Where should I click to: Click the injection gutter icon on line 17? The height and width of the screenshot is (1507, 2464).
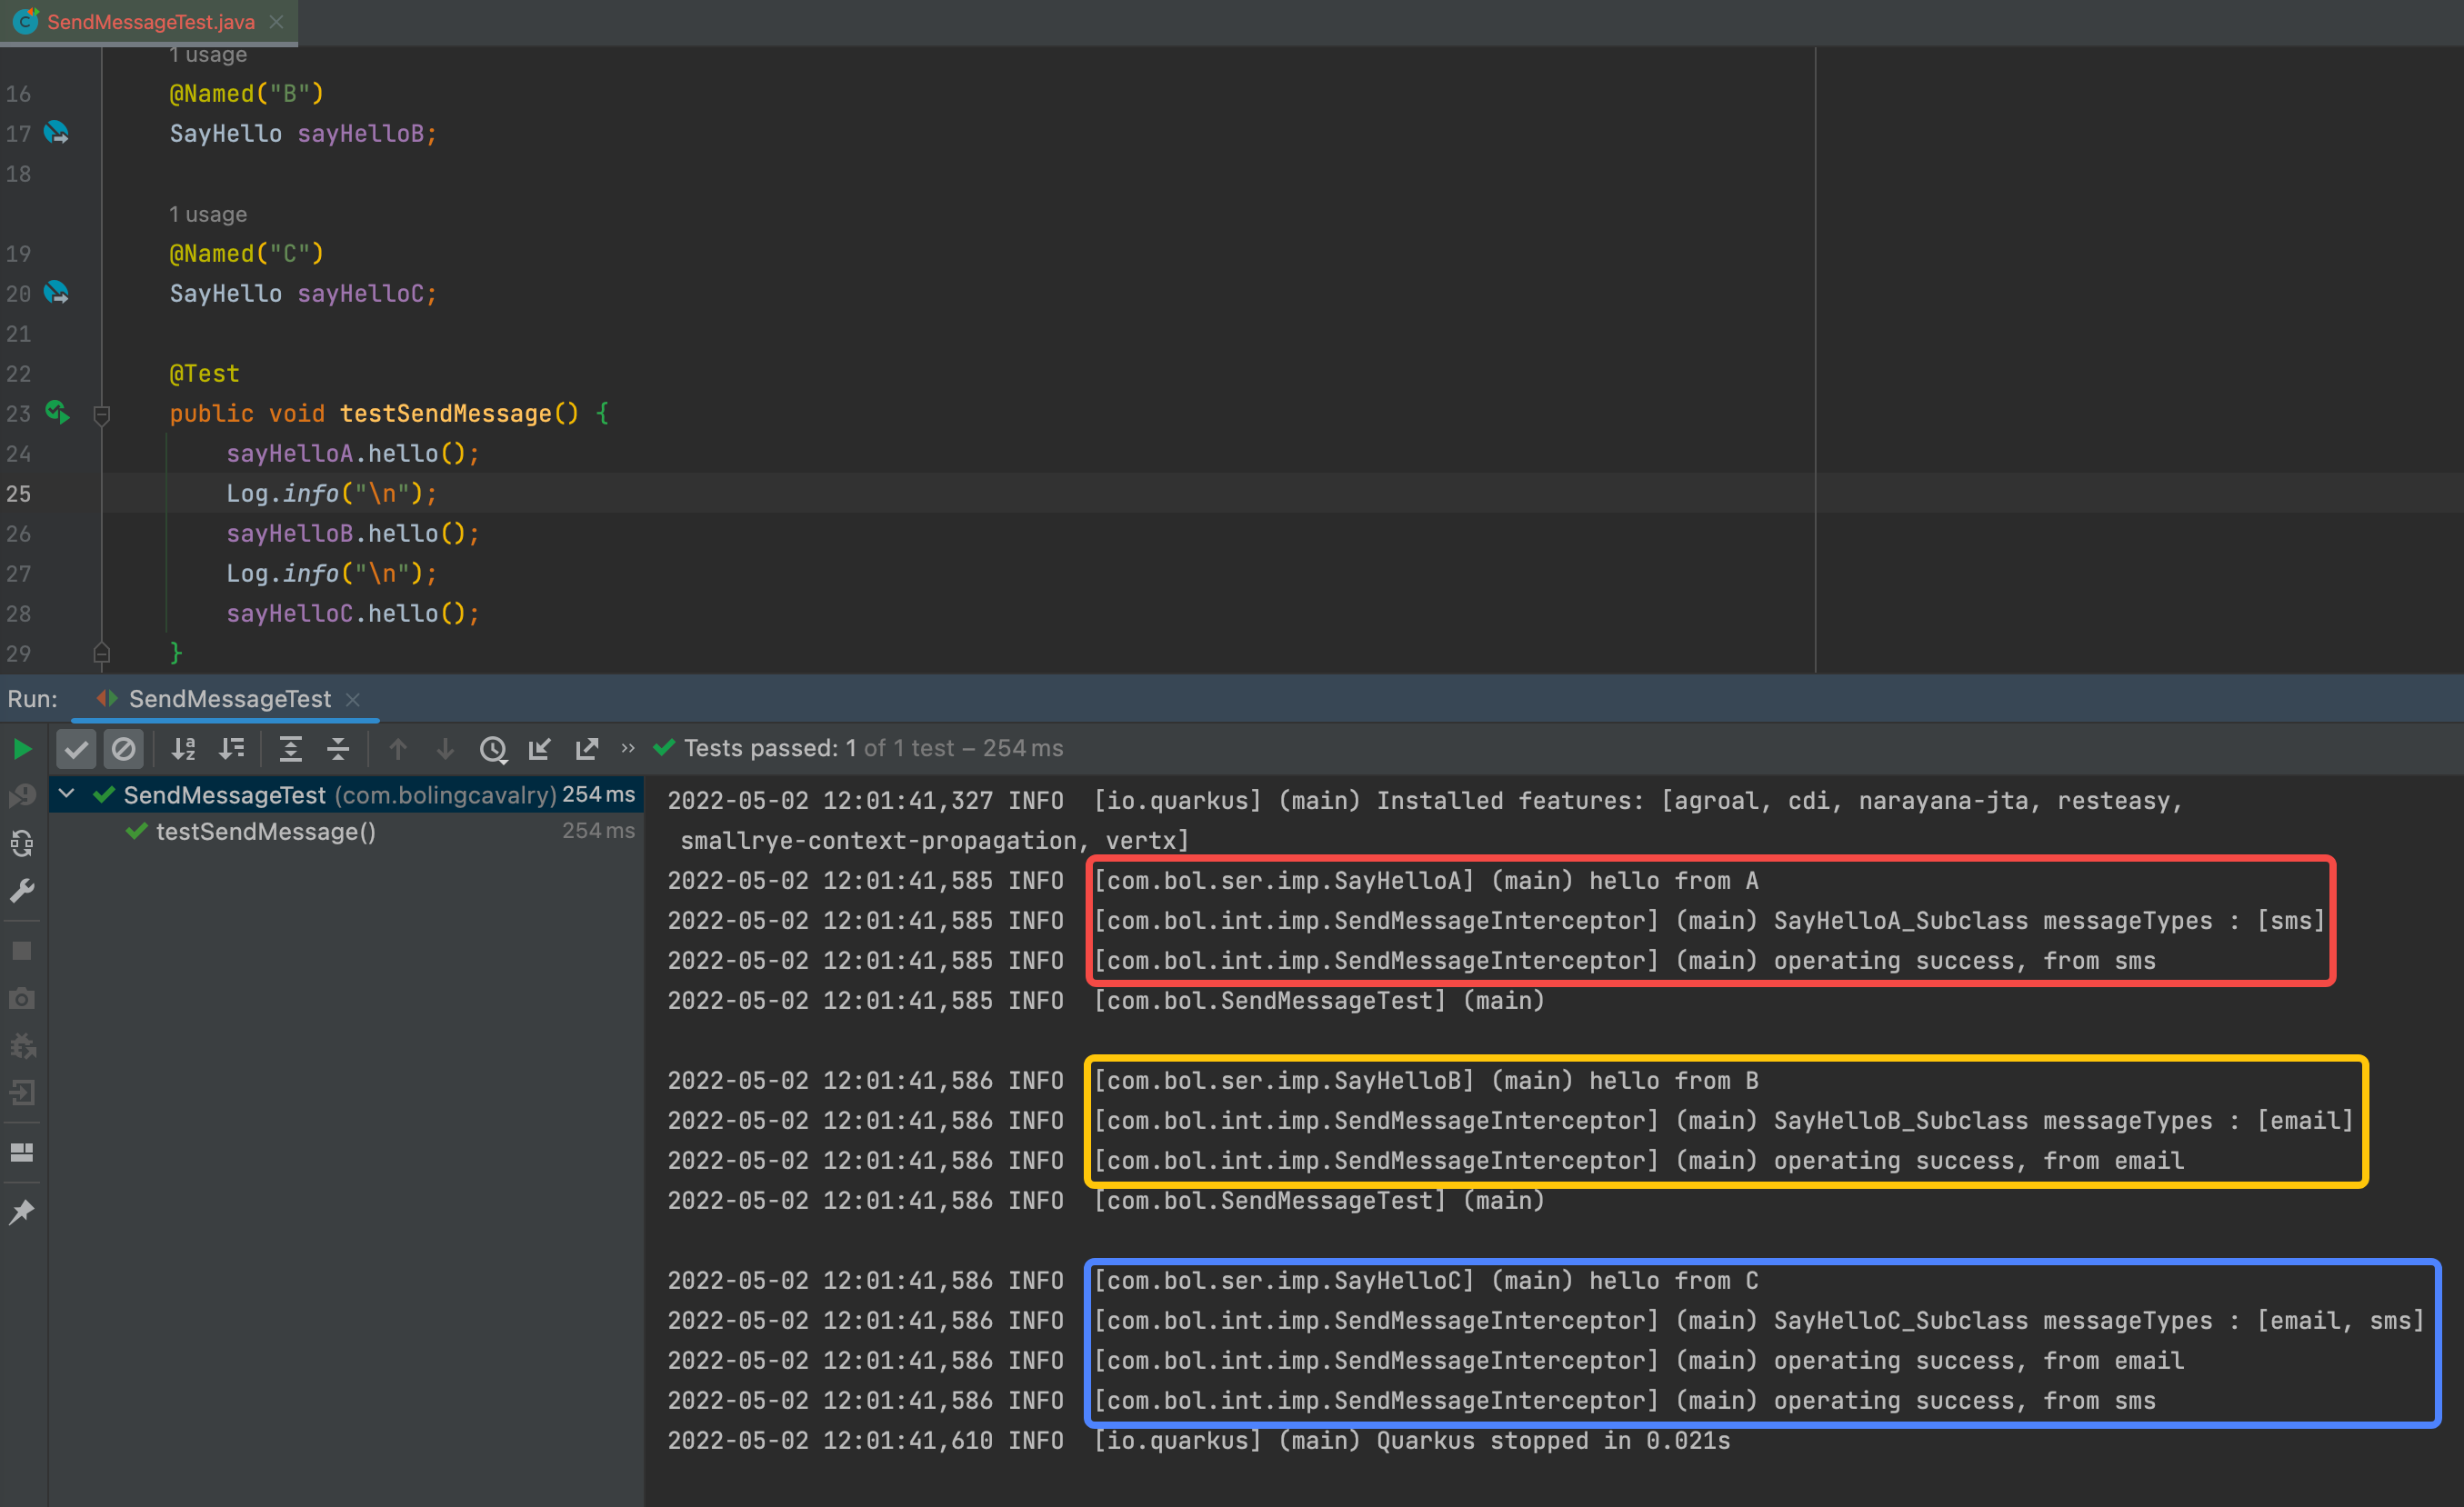tap(57, 132)
